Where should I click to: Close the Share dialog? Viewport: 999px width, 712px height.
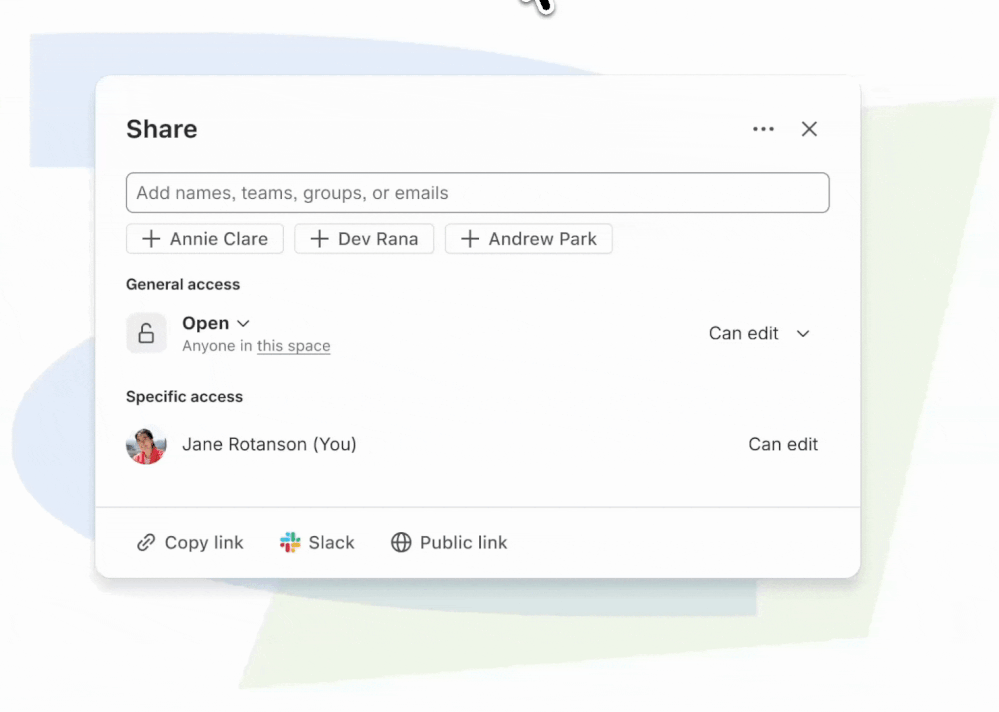point(809,129)
